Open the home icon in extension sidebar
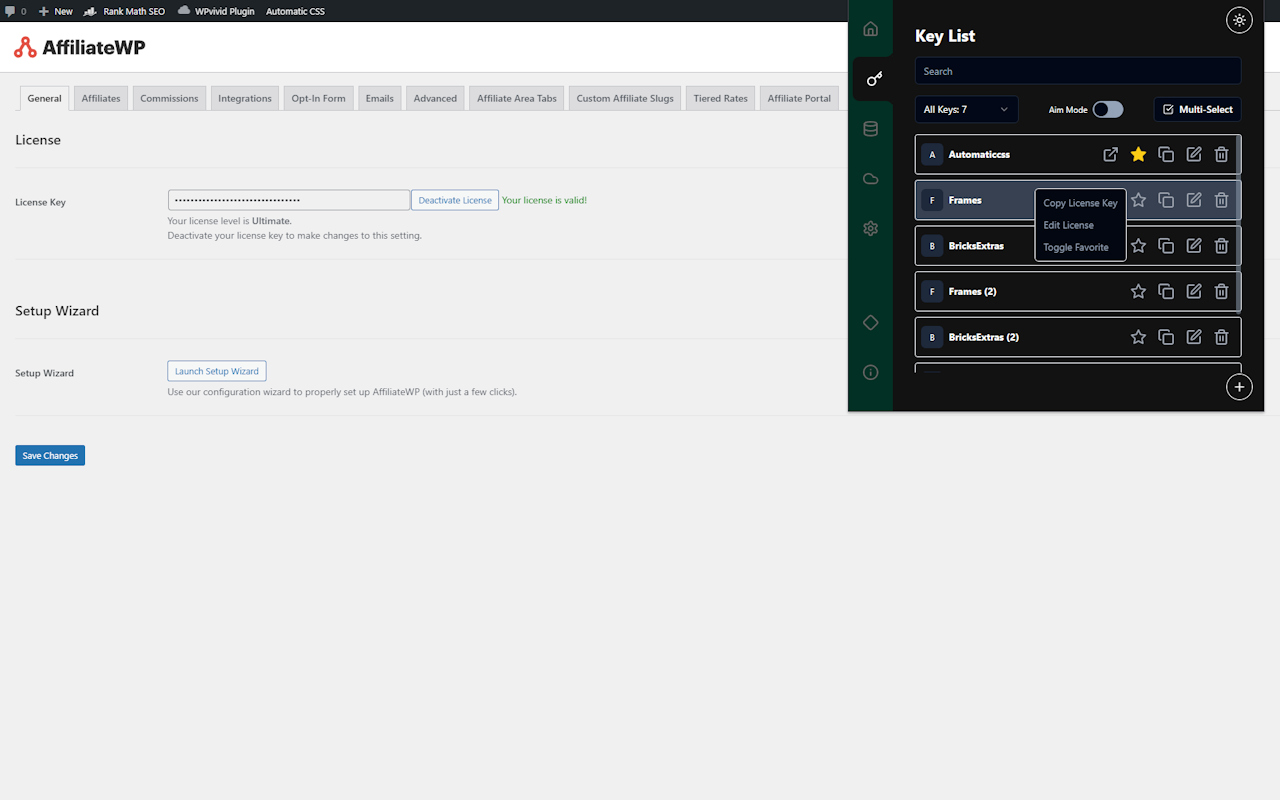The width and height of the screenshot is (1280, 800). pyautogui.click(x=870, y=29)
